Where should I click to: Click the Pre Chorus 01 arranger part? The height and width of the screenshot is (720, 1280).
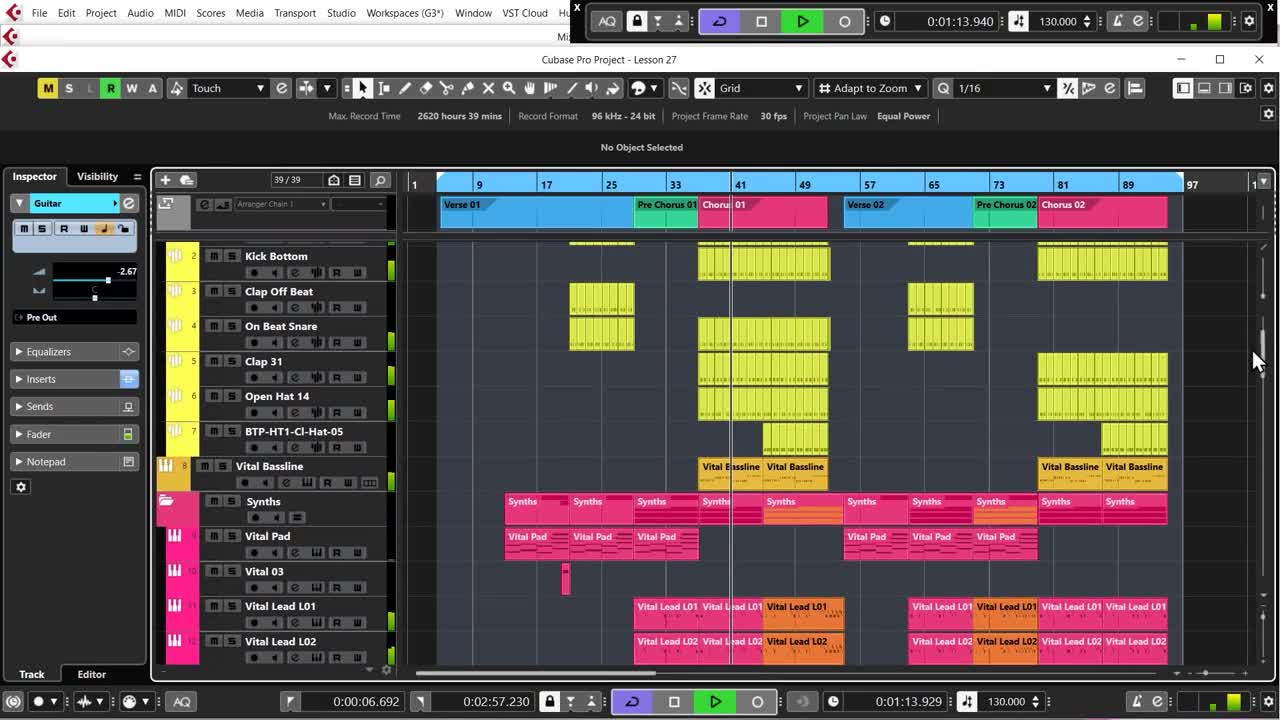click(667, 211)
